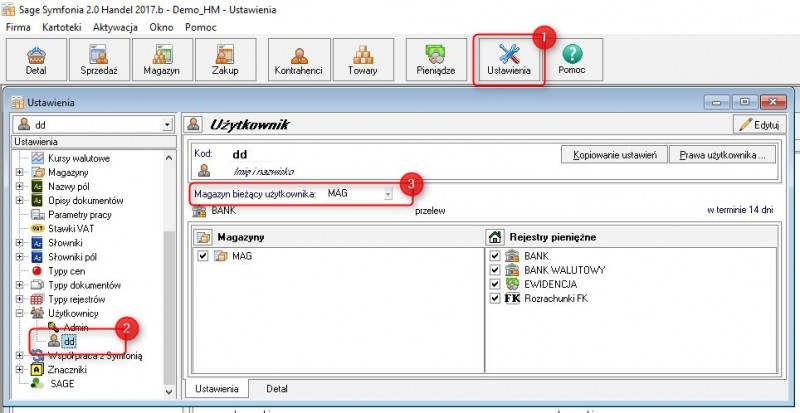Image resolution: width=800 pixels, height=413 pixels.
Task: Expand the Znaczniki tree node
Action: (x=19, y=370)
